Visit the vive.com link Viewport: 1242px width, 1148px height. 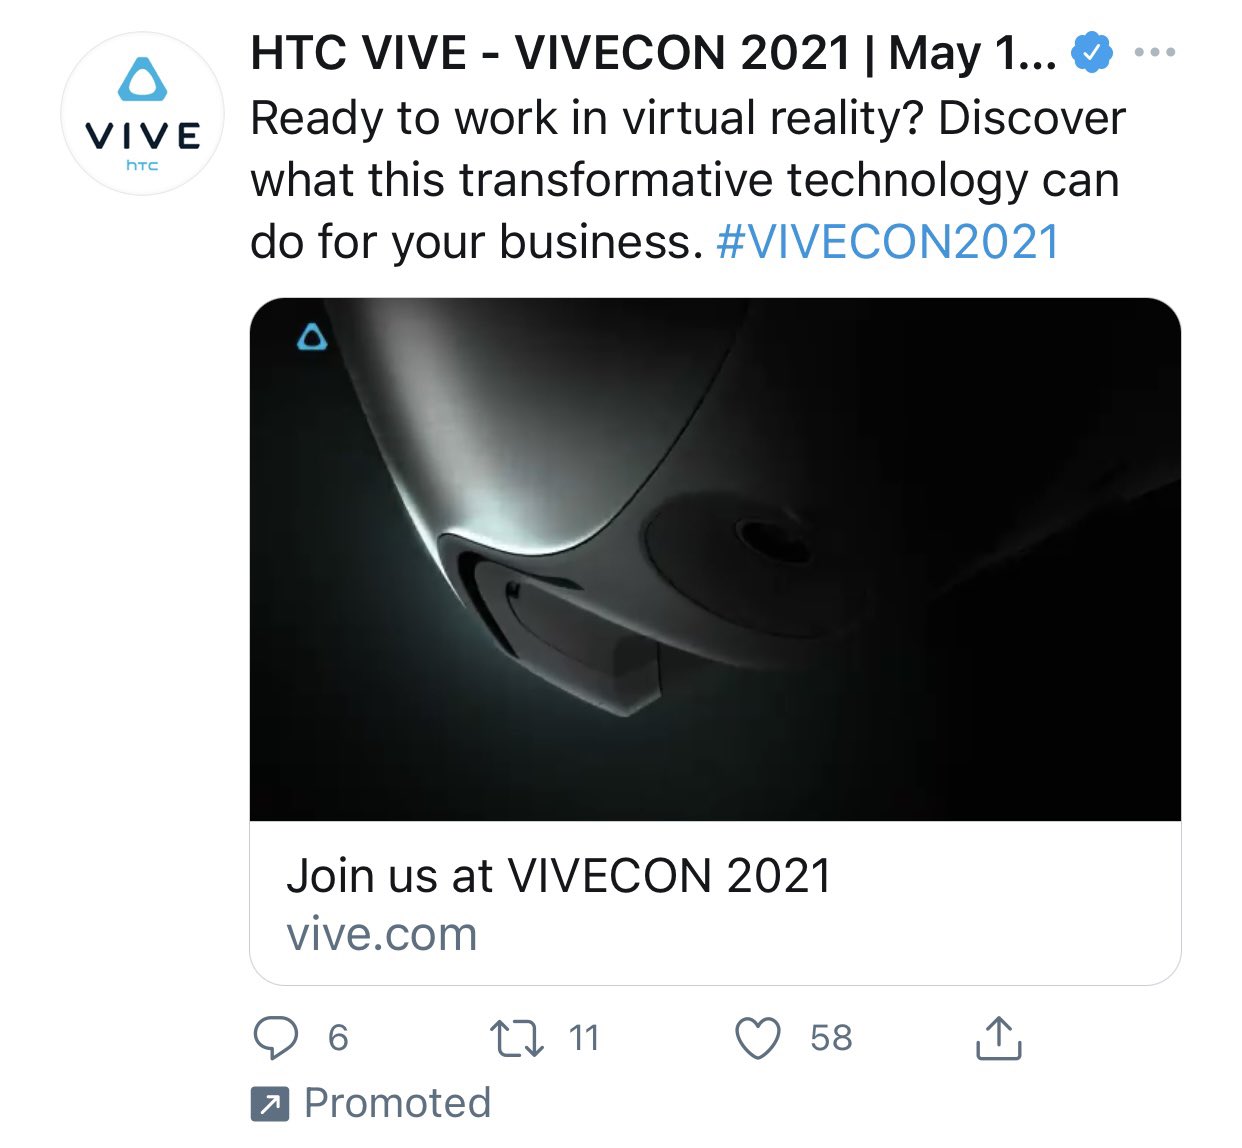click(x=382, y=933)
